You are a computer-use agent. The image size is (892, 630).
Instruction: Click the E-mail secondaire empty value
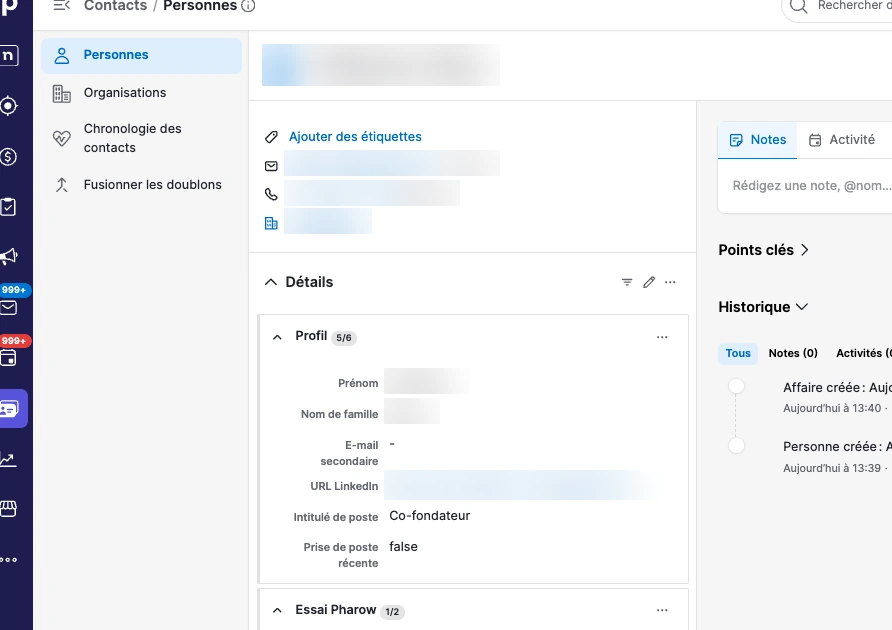tap(392, 444)
